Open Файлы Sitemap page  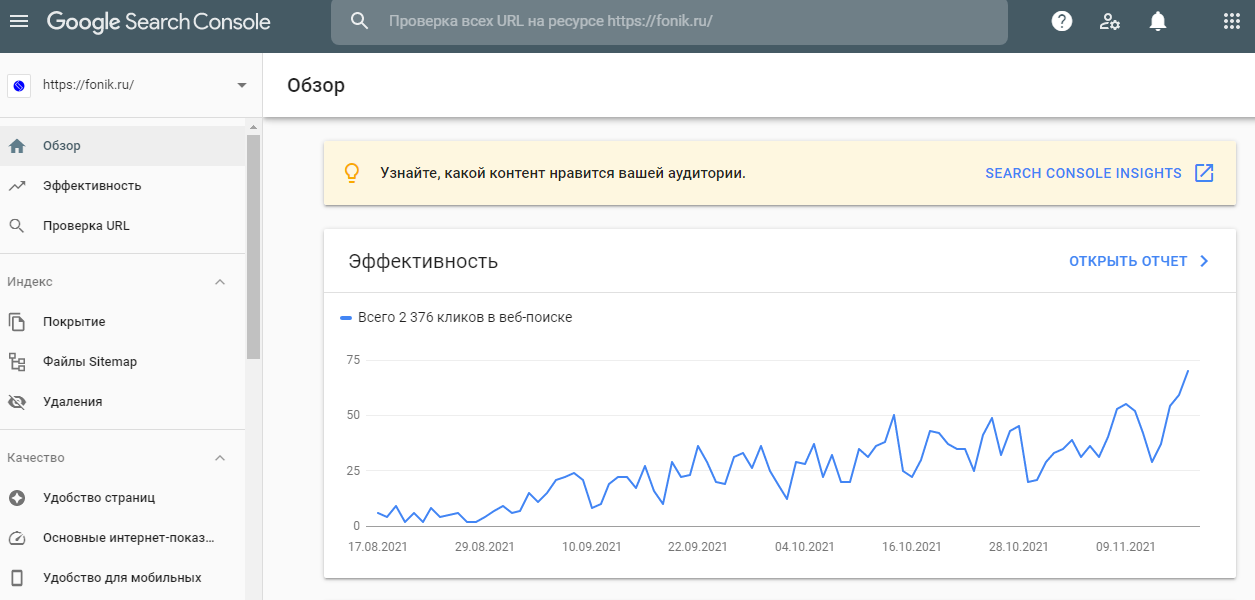click(123, 362)
